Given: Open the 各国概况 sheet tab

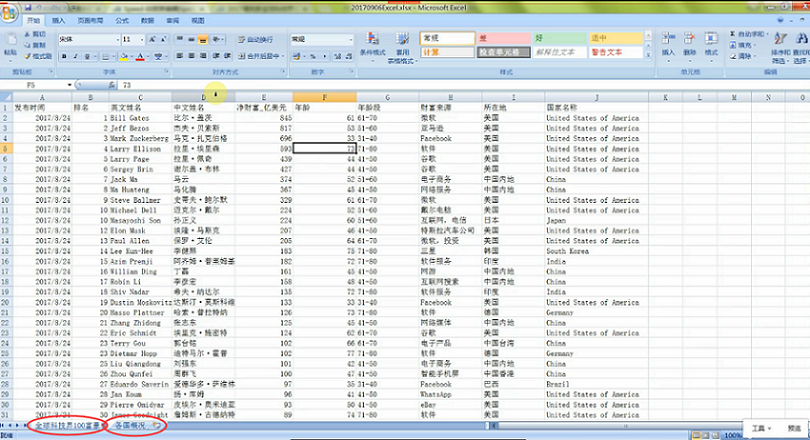Looking at the screenshot, I should tap(130, 426).
